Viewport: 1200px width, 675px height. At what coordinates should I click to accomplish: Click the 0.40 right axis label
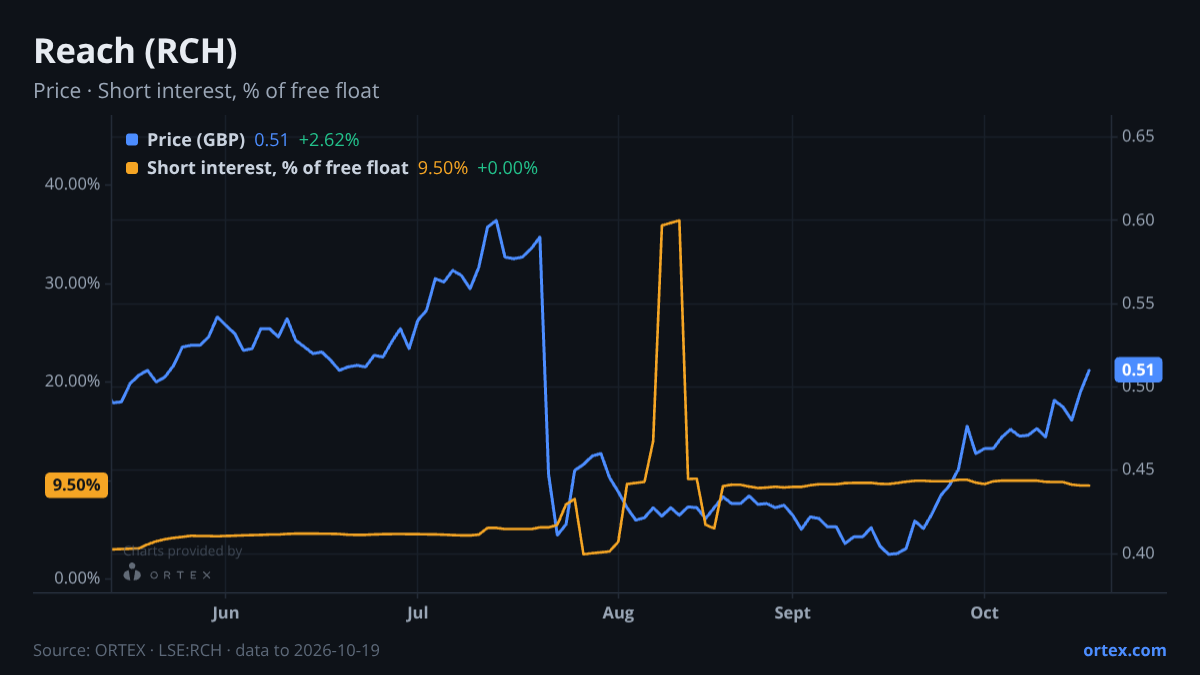coord(1138,553)
